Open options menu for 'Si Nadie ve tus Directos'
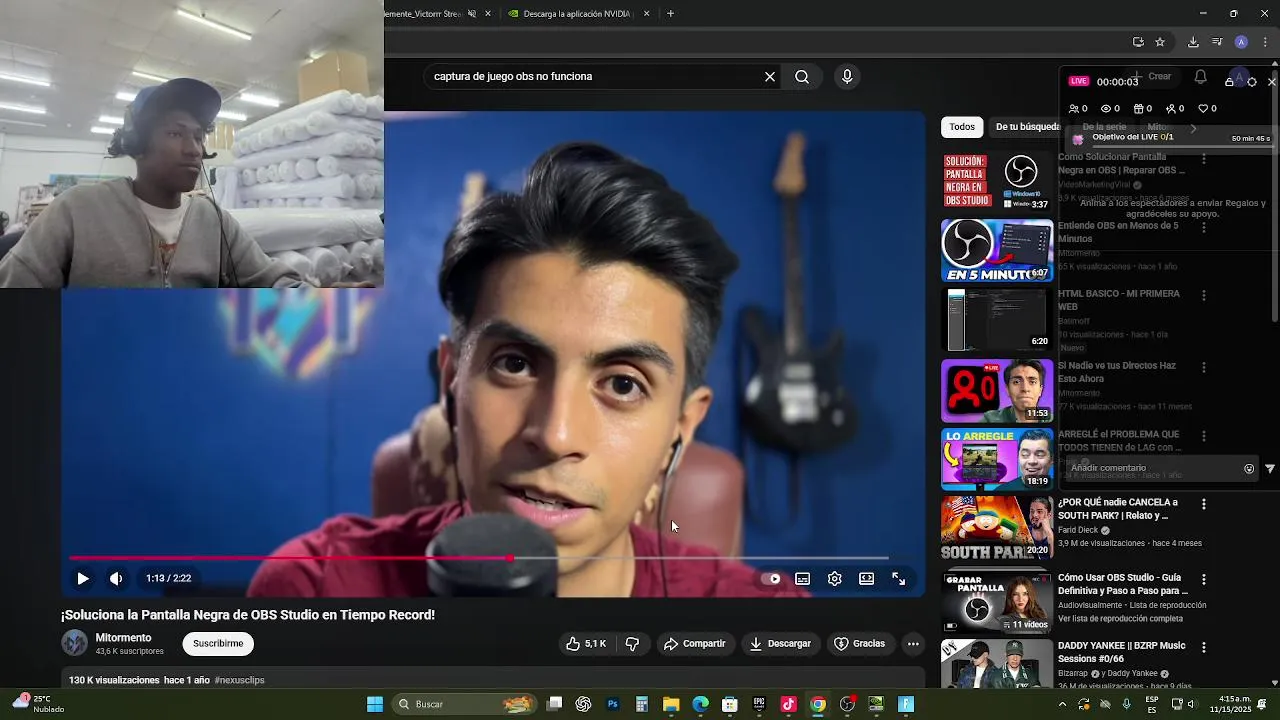This screenshot has width=1280, height=720. (1204, 367)
